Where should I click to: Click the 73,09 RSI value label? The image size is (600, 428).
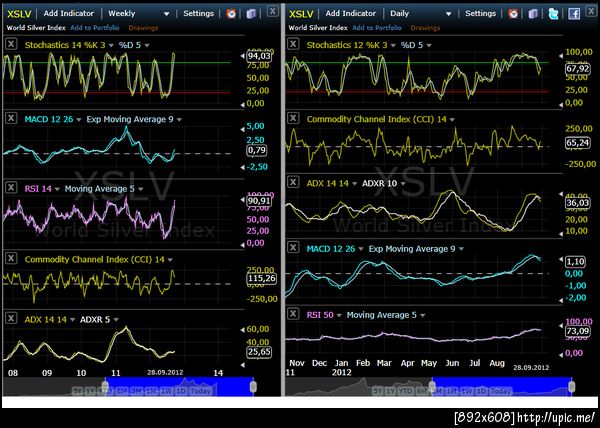[577, 330]
